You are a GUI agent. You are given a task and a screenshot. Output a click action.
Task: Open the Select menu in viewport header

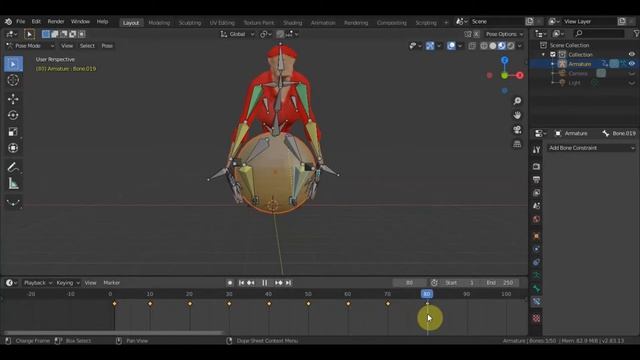87,46
